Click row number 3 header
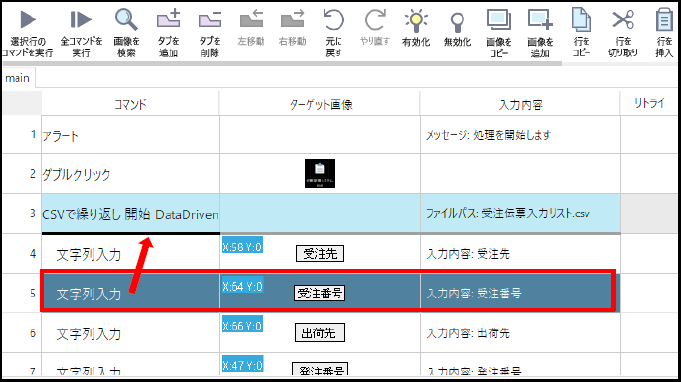The image size is (681, 382). click(22, 214)
